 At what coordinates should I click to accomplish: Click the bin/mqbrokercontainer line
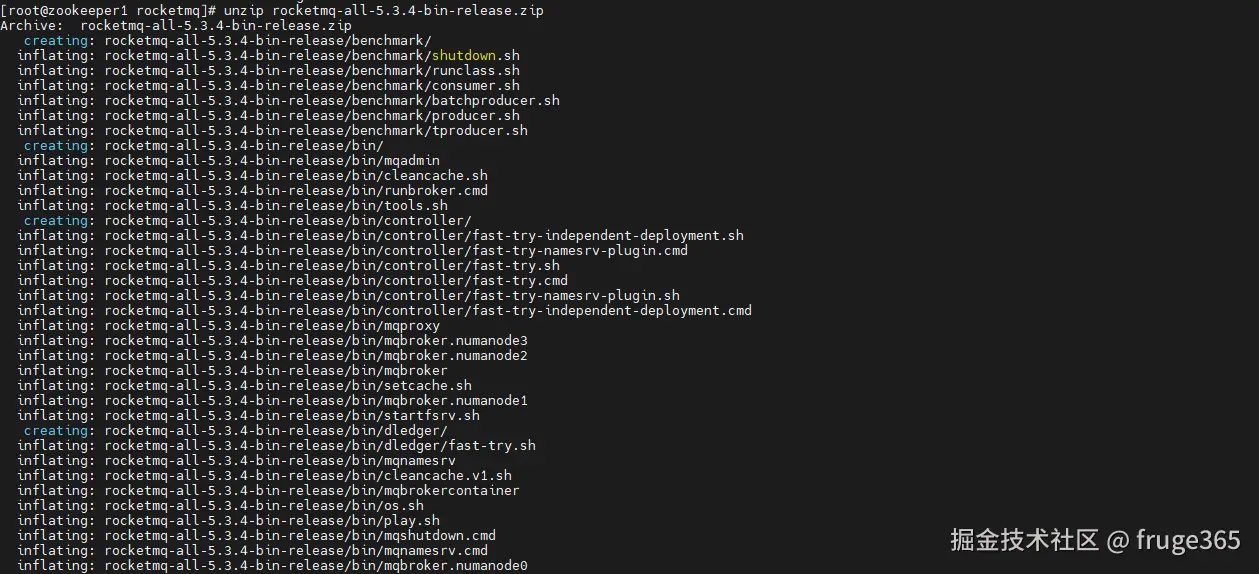click(x=268, y=490)
